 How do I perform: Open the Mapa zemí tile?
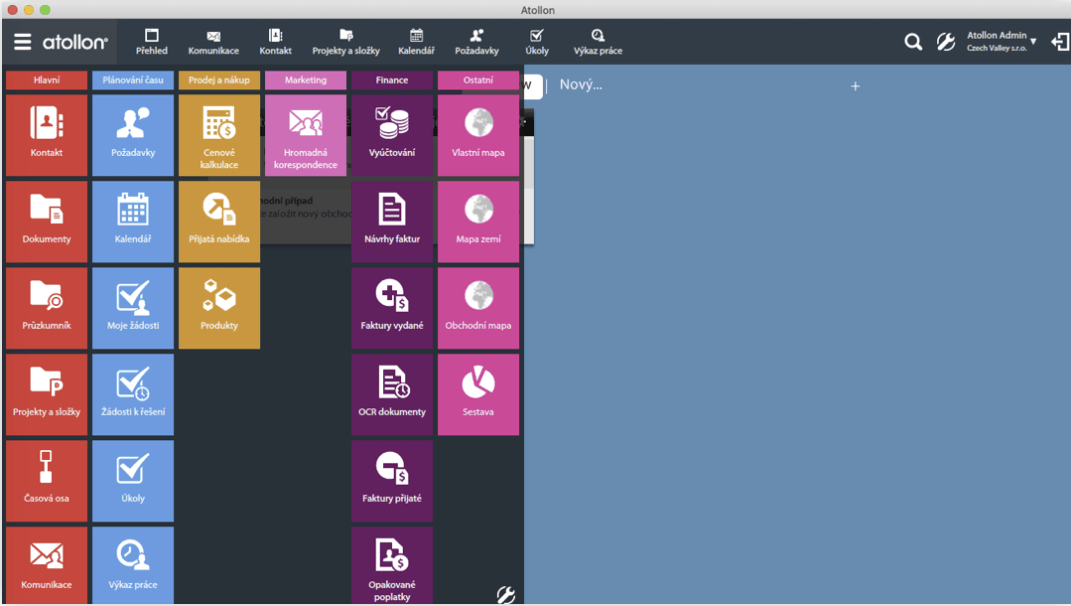click(478, 221)
